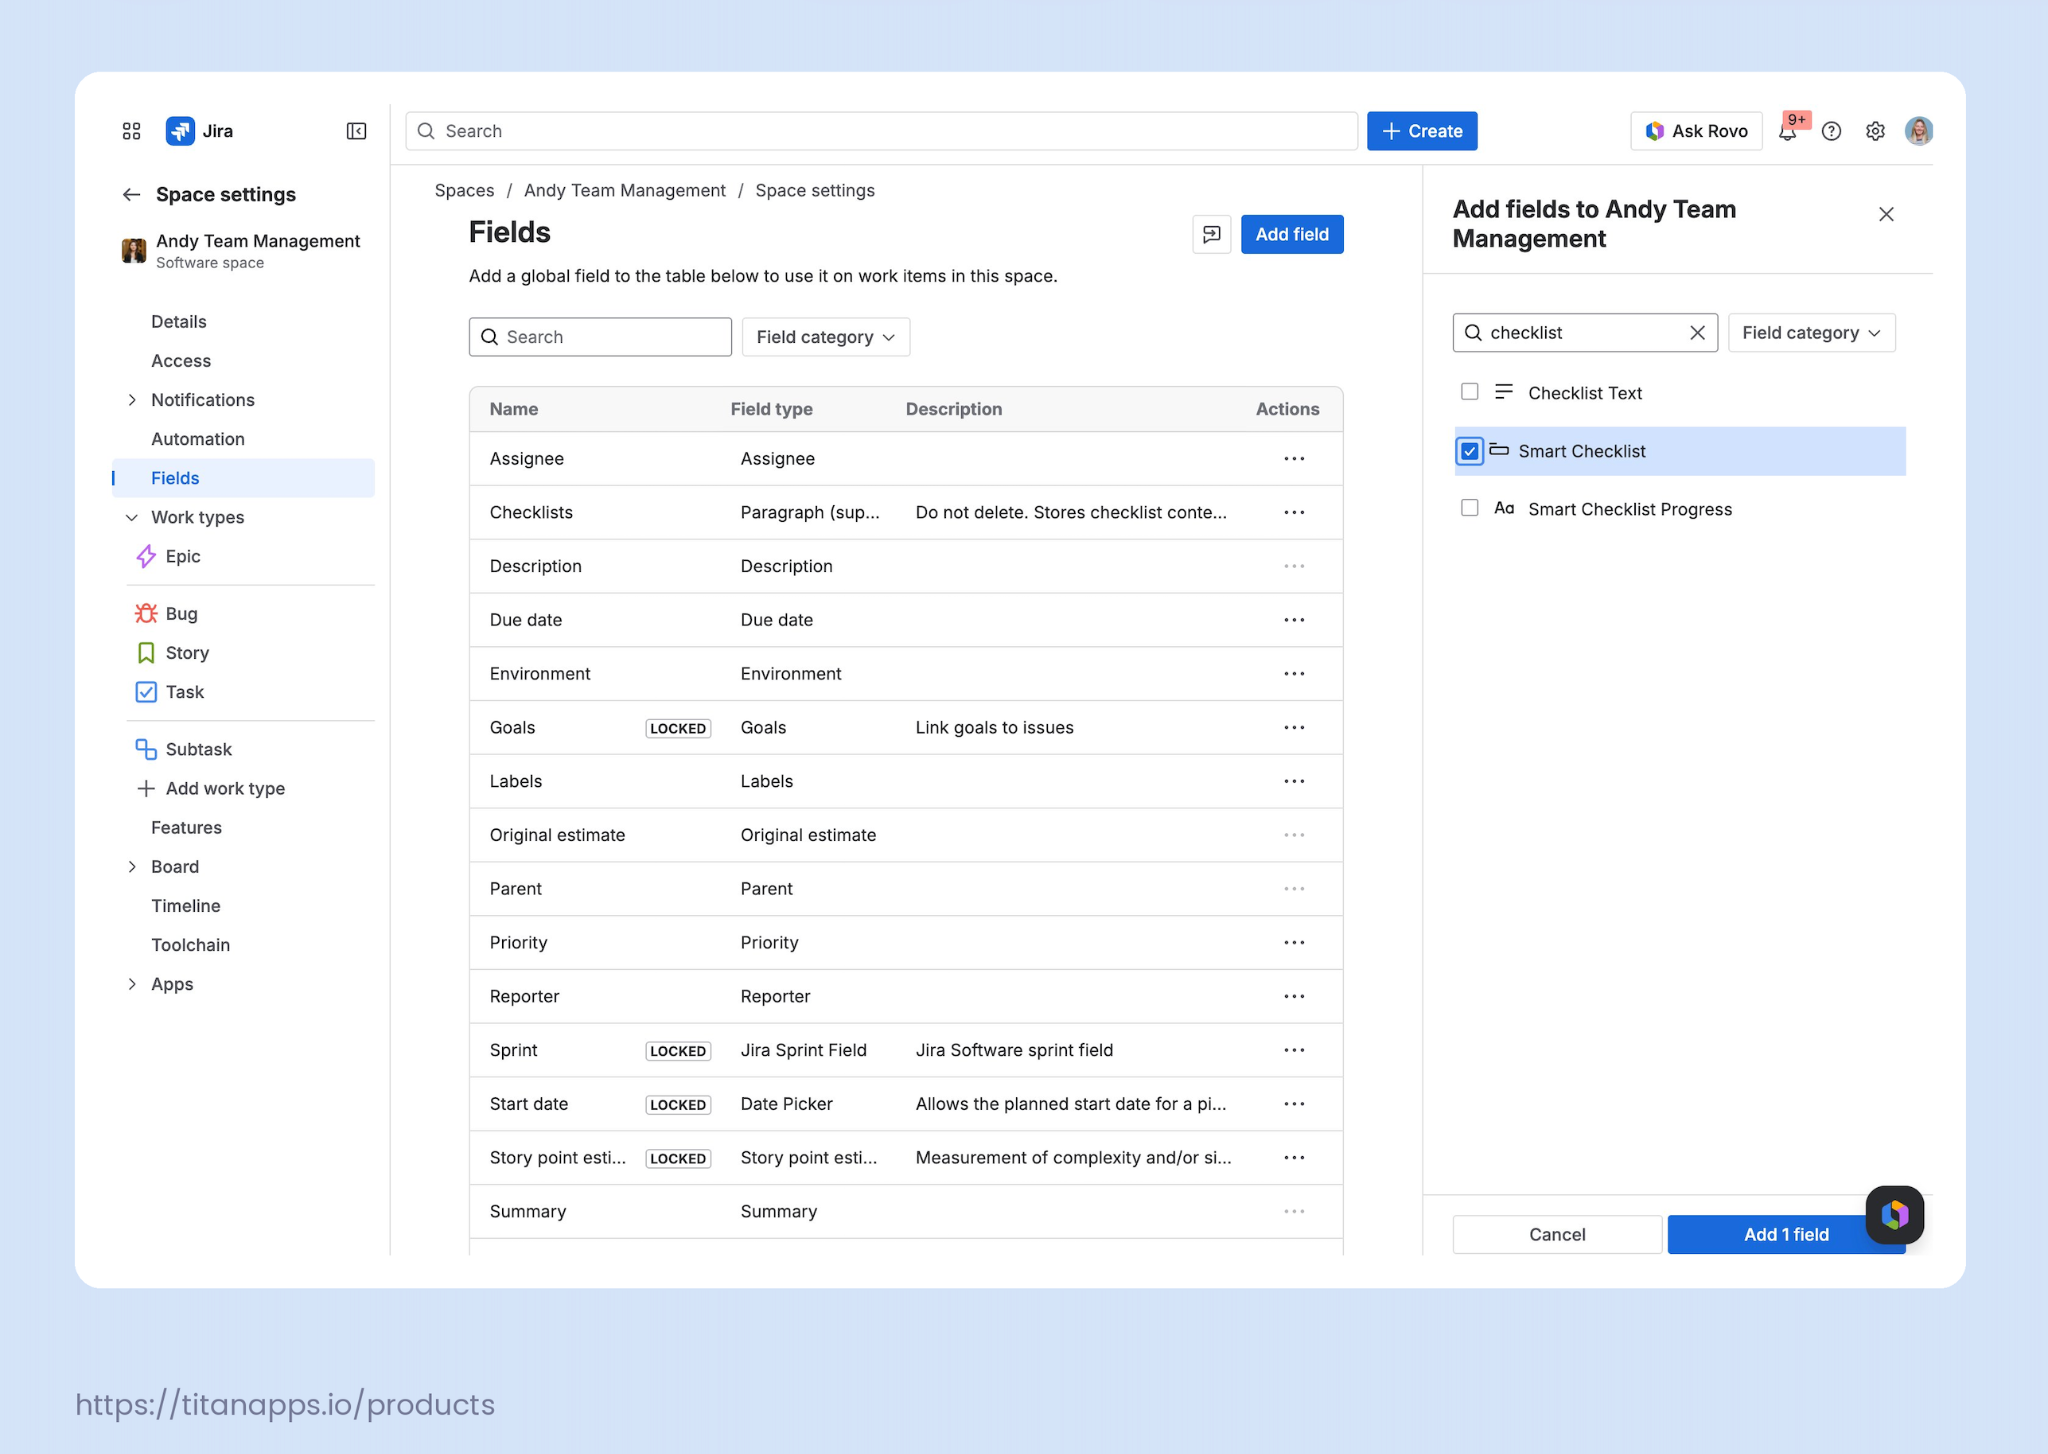The image size is (2048, 1454).
Task: Check the Checklist Text checkbox
Action: (x=1469, y=392)
